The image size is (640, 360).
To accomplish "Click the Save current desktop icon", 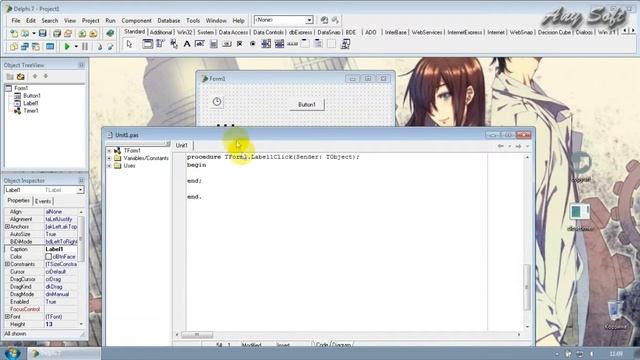I will click(324, 20).
